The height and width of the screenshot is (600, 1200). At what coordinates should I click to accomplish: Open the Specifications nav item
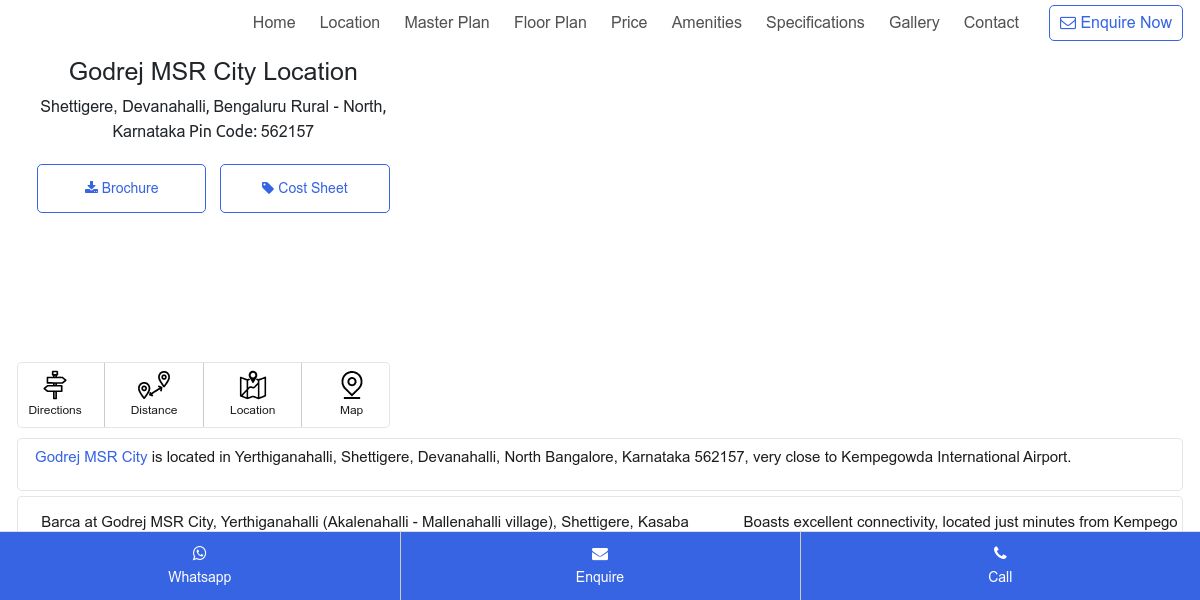[815, 22]
